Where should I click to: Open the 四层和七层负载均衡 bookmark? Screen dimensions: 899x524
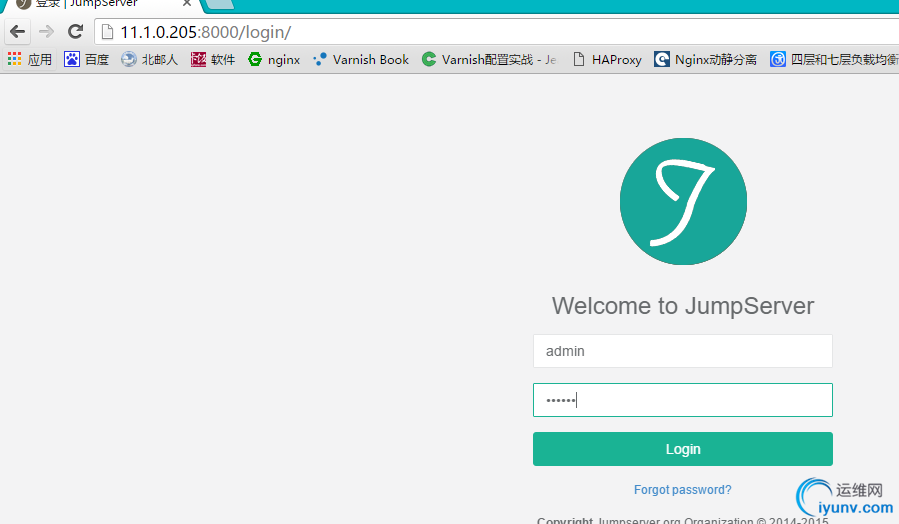point(834,59)
